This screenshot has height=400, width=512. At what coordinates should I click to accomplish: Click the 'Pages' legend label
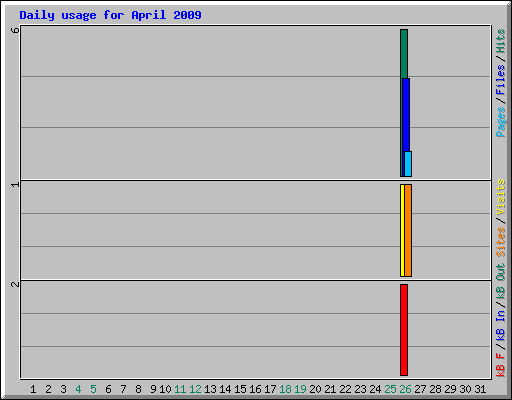pos(501,122)
